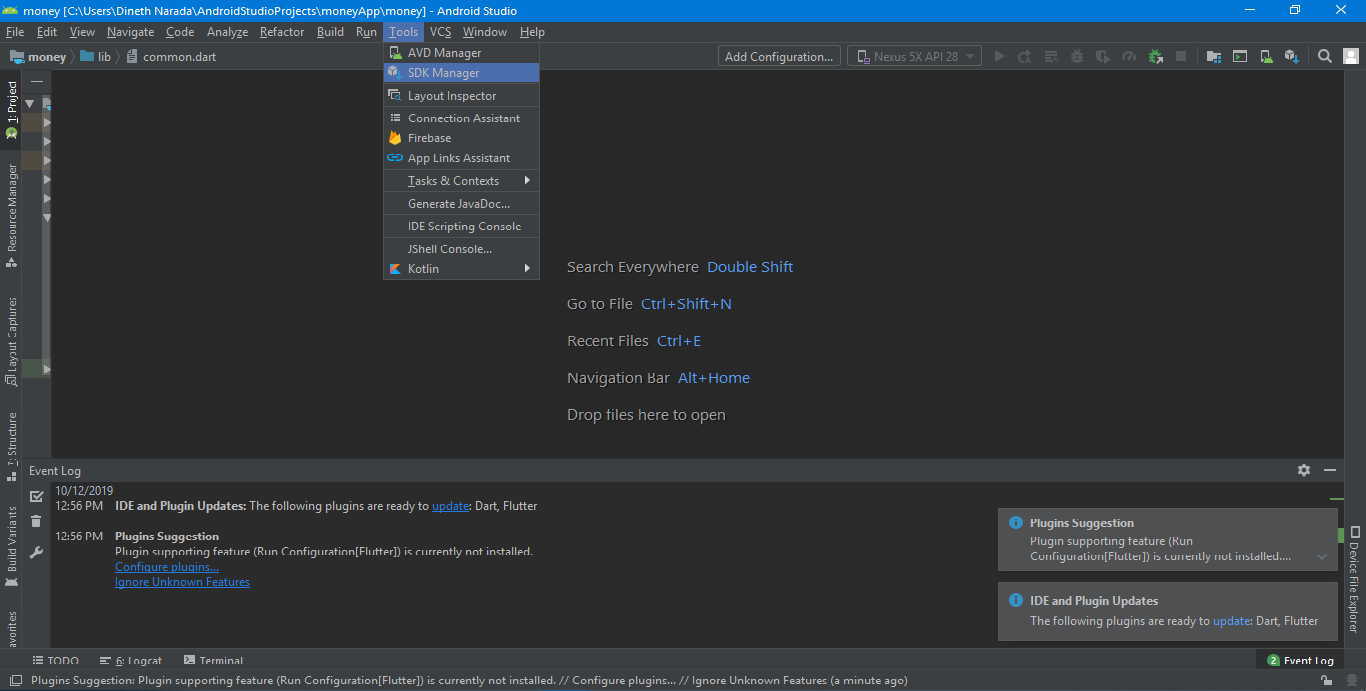Open 6: Logcat tool window tab
Screen dimensions: 1366x691
coord(131,661)
